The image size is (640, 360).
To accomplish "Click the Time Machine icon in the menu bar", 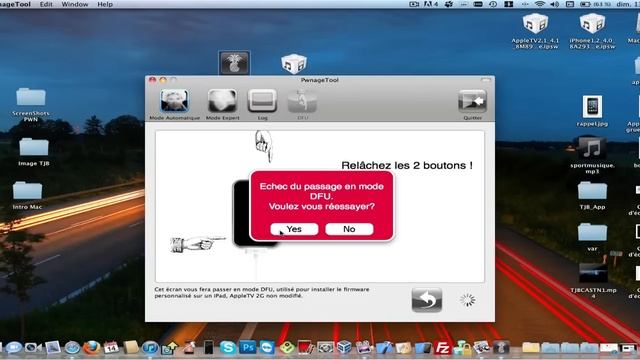I will tap(493, 4).
